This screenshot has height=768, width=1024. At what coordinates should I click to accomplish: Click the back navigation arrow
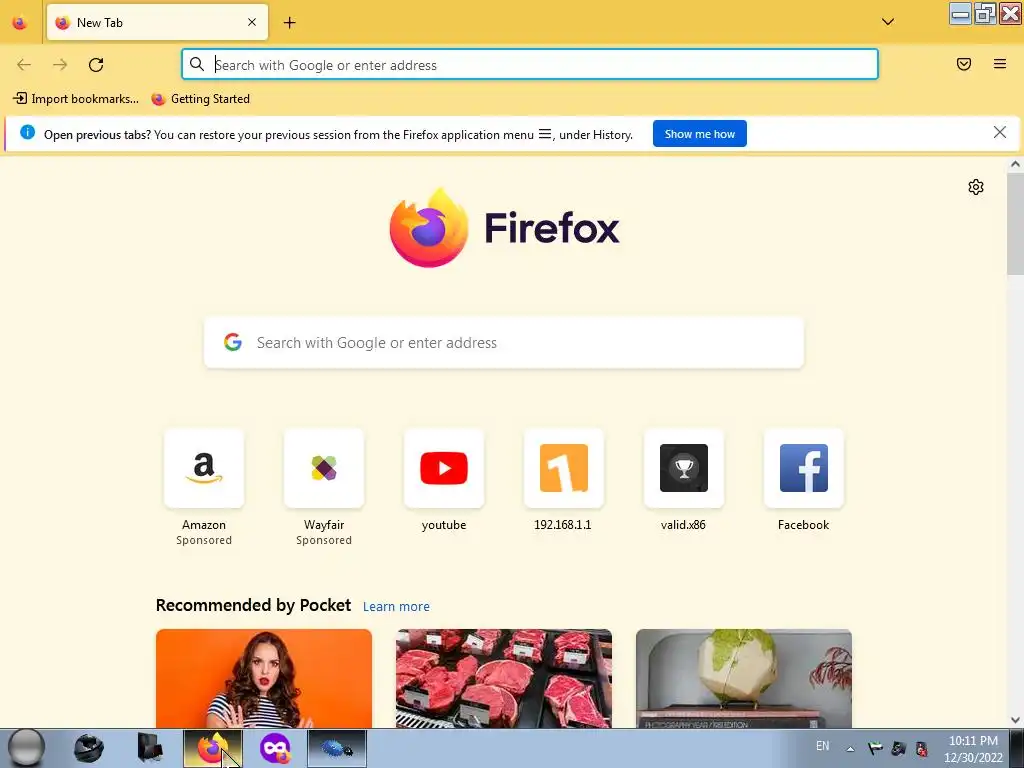[24, 65]
